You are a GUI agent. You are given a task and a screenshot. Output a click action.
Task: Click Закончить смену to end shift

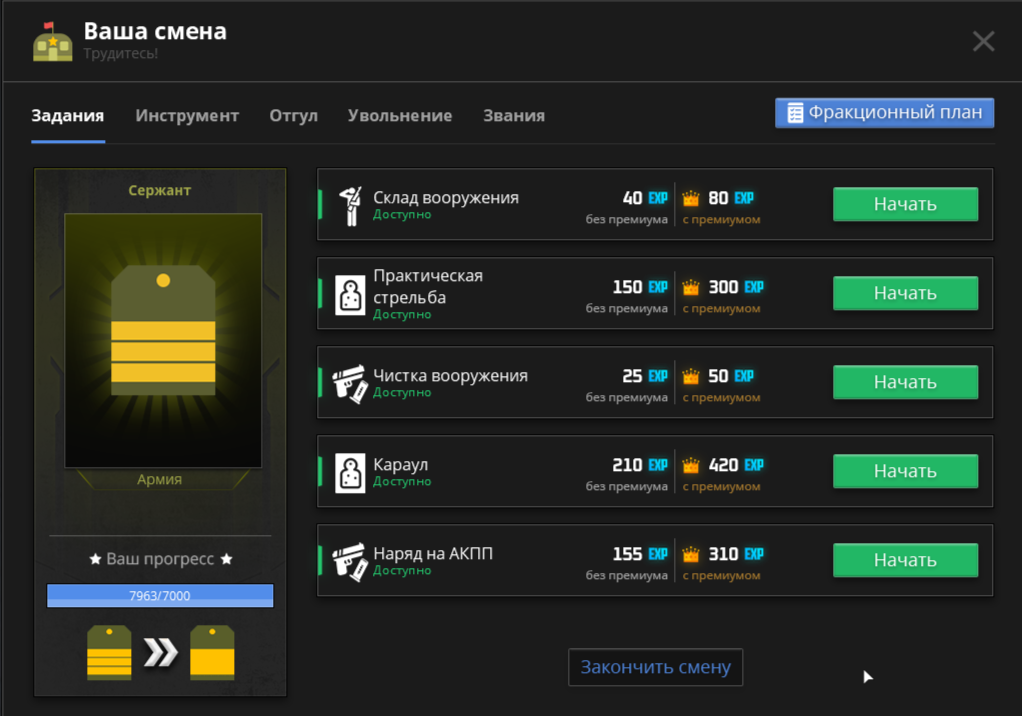click(x=655, y=667)
